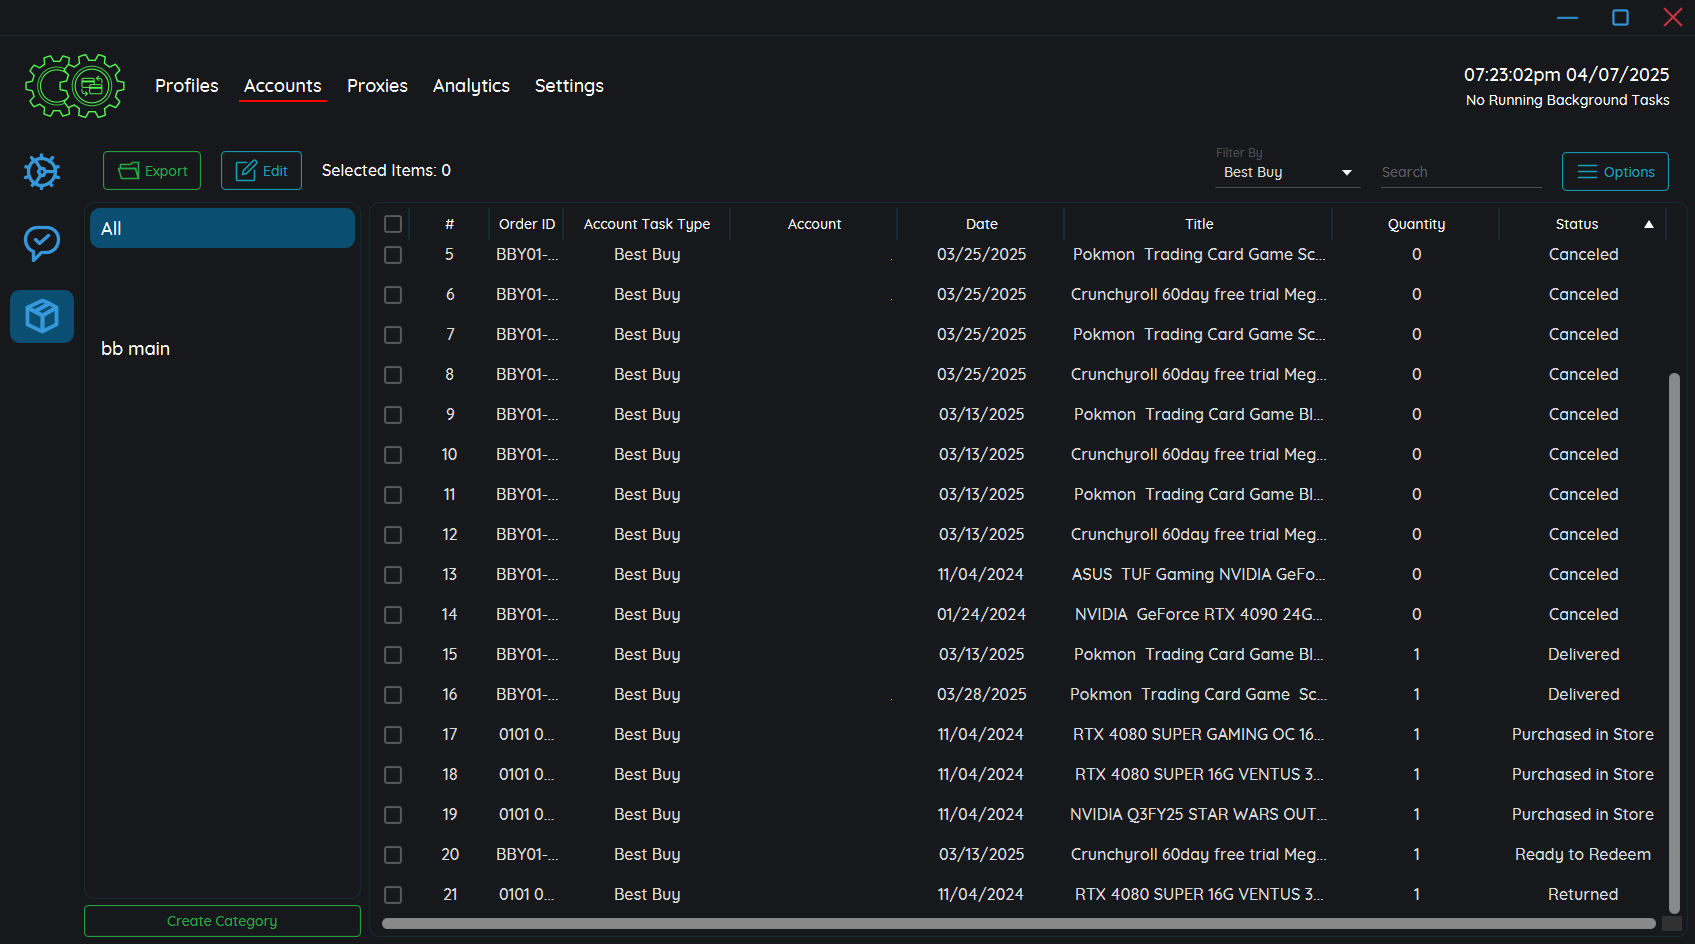The height and width of the screenshot is (944, 1695).
Task: Select the bb main category
Action: 136,349
